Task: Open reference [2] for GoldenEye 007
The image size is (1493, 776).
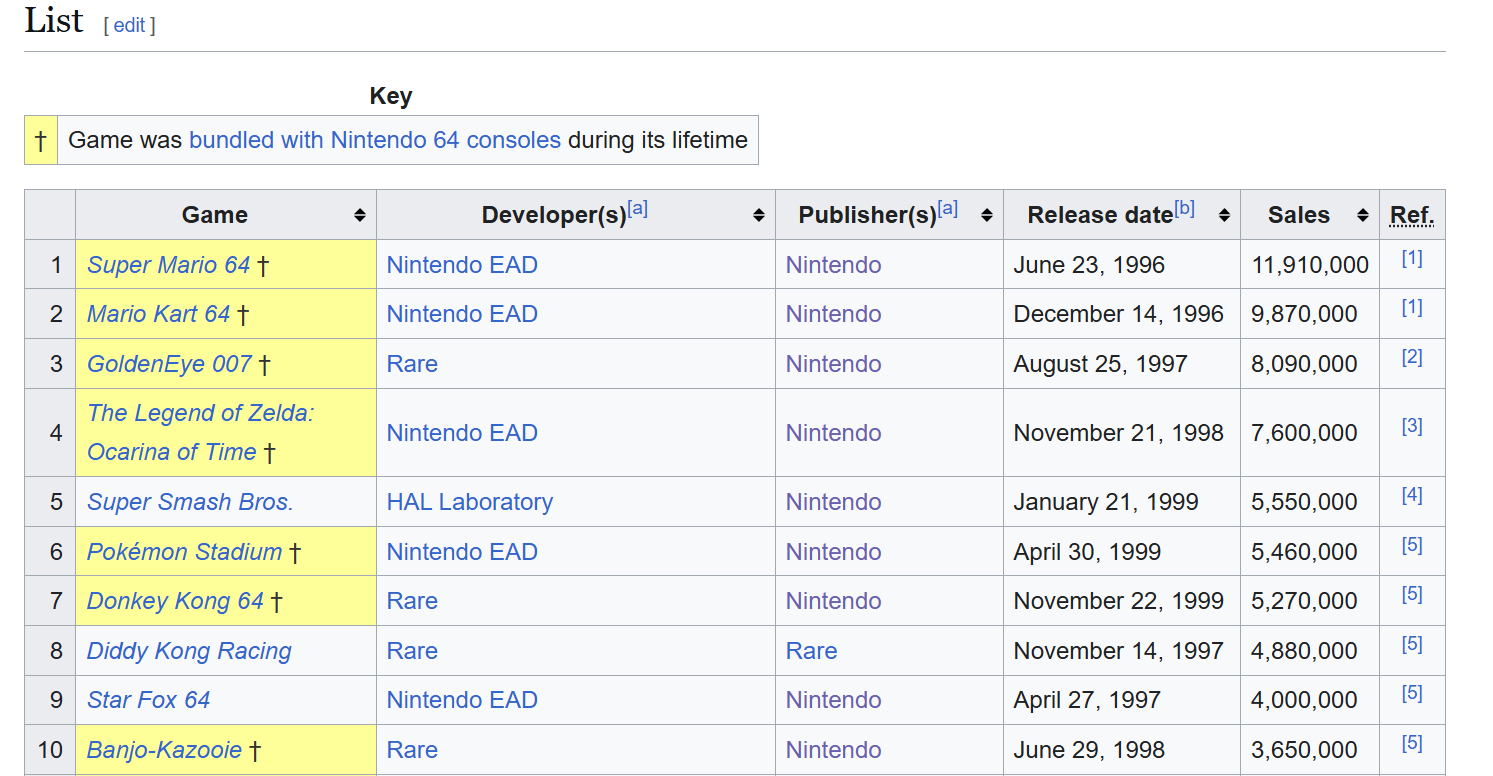Action: coord(1412,357)
